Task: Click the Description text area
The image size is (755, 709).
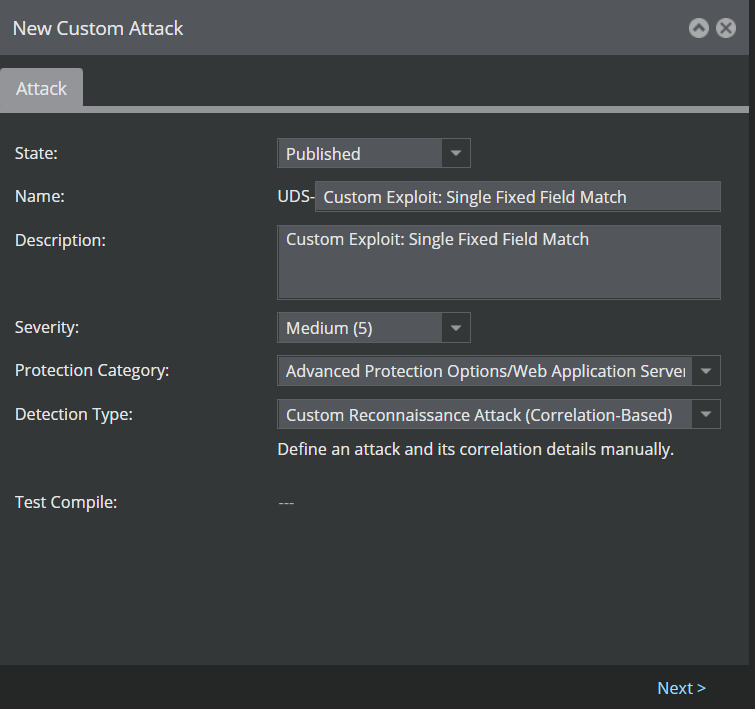Action: (499, 263)
